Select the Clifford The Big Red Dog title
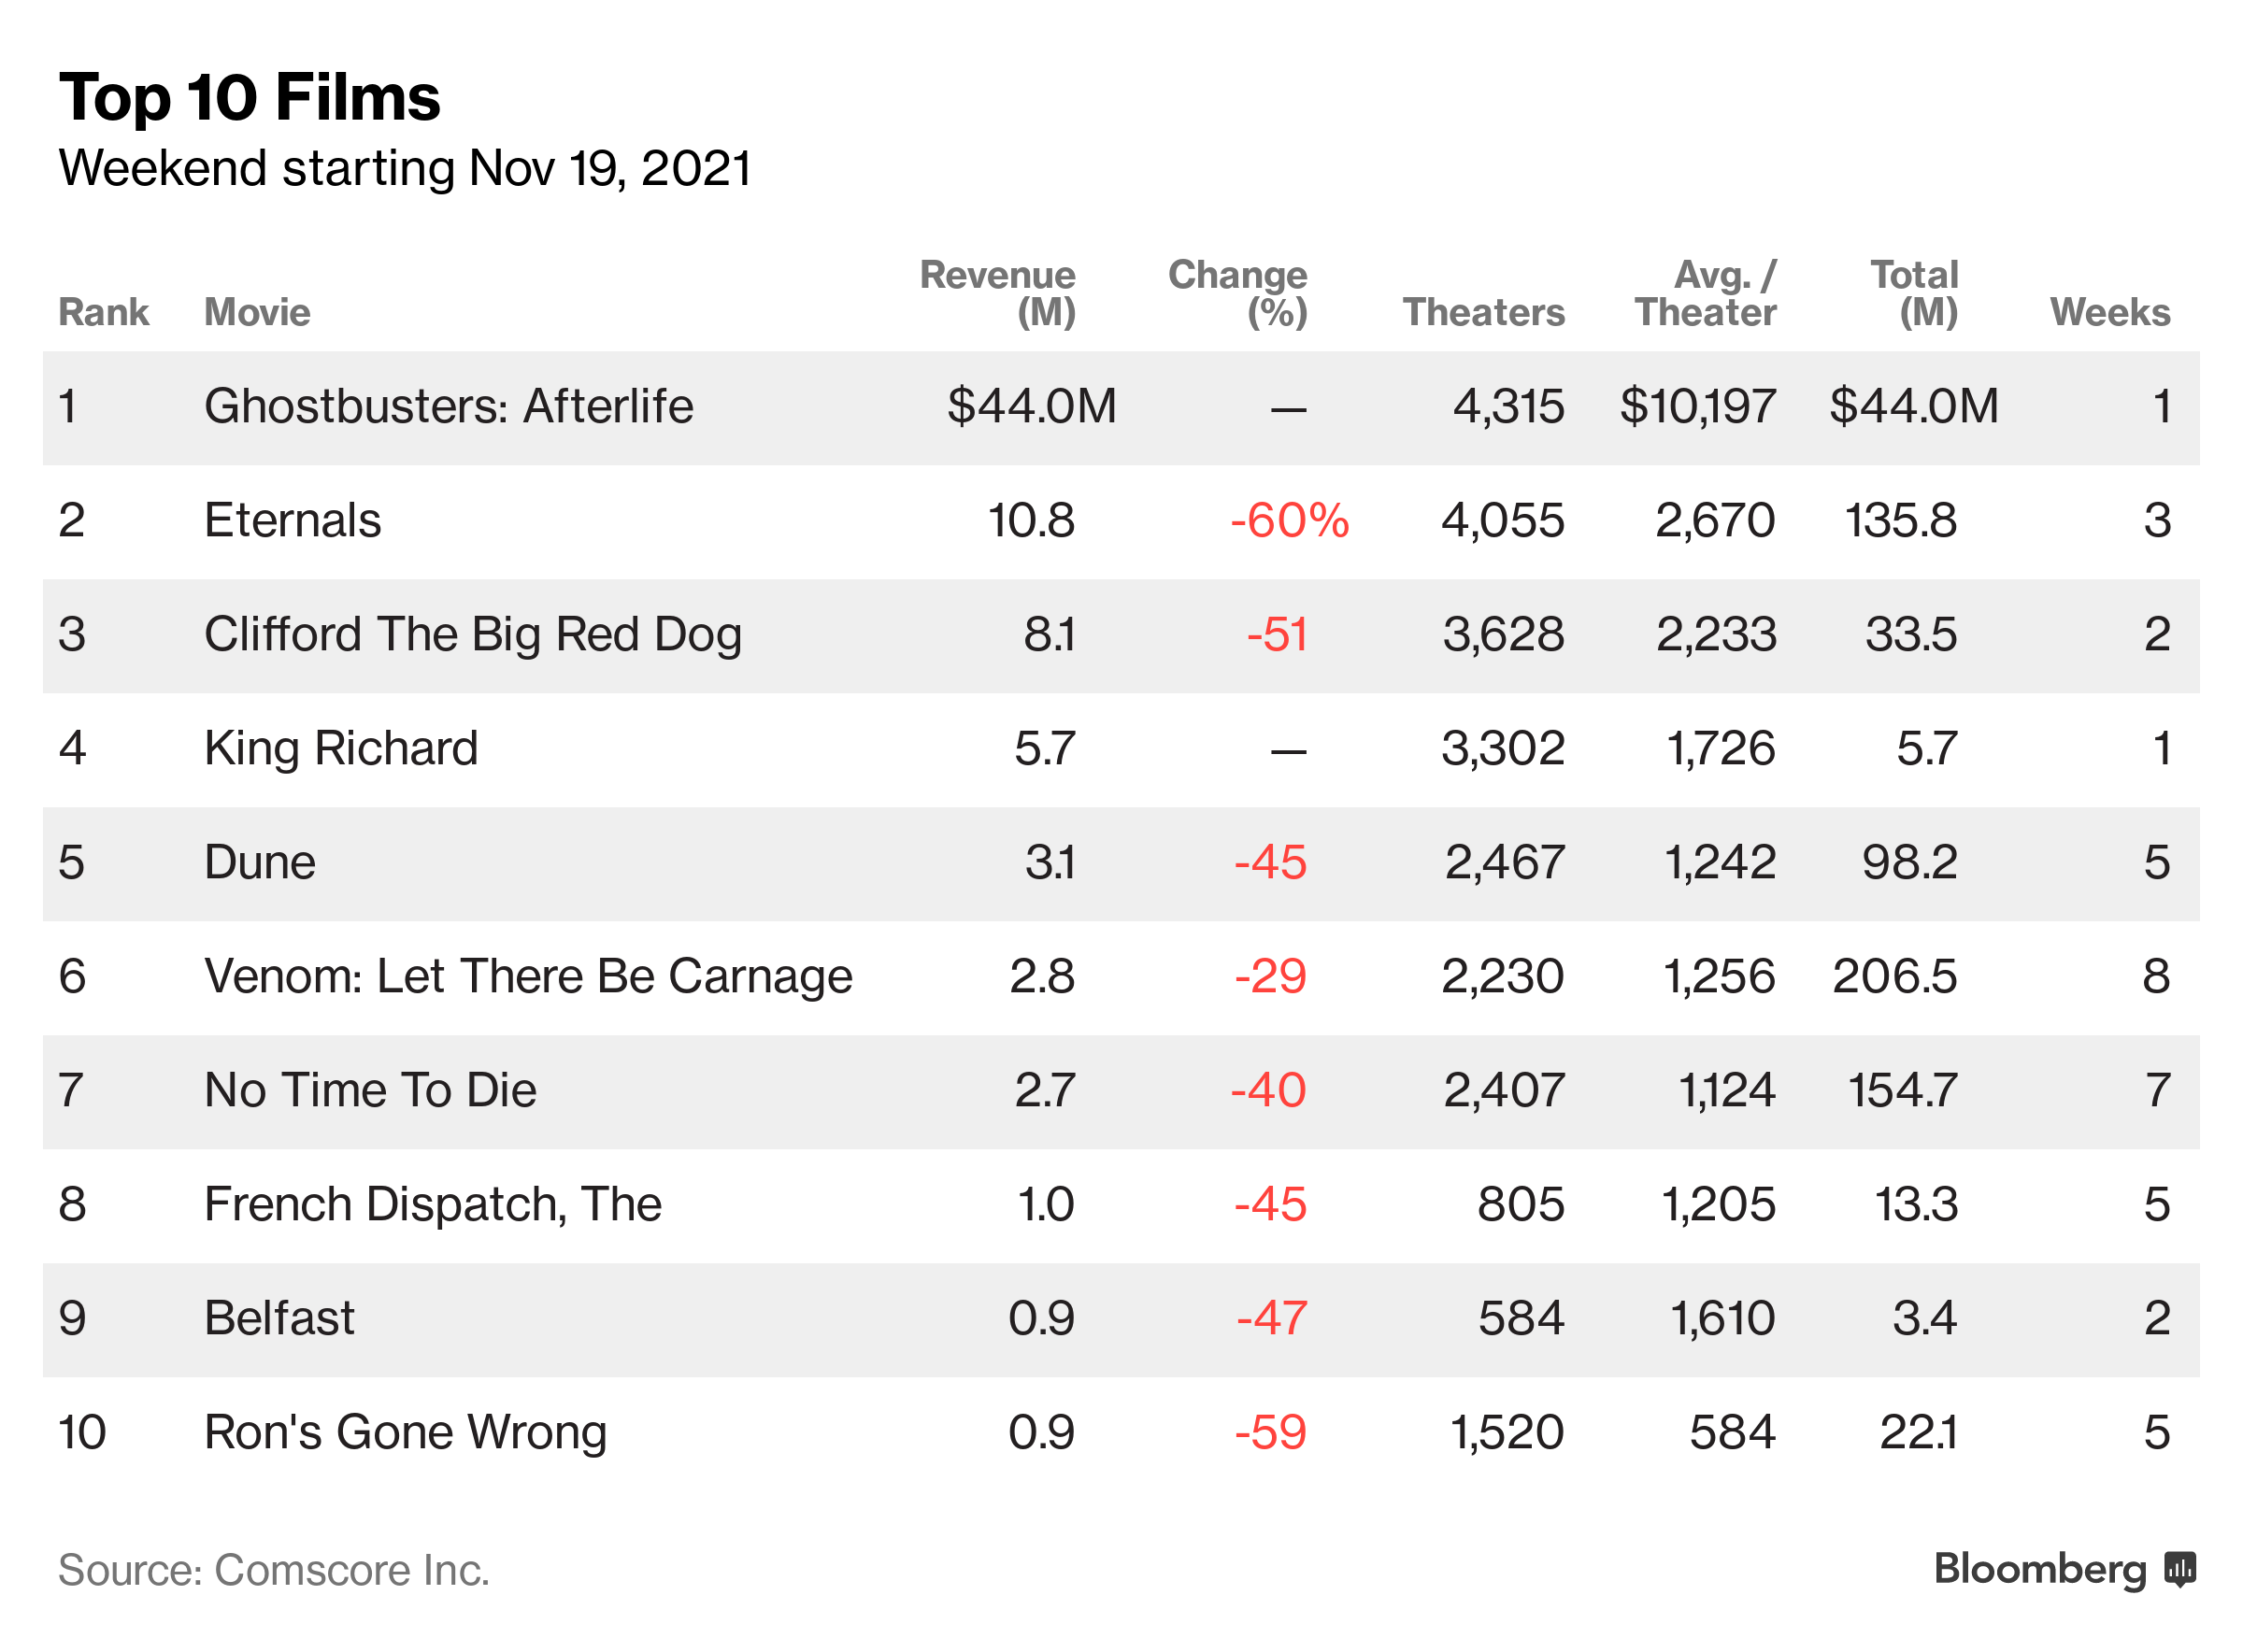Screen dimensions: 2243x1652 point(472,634)
